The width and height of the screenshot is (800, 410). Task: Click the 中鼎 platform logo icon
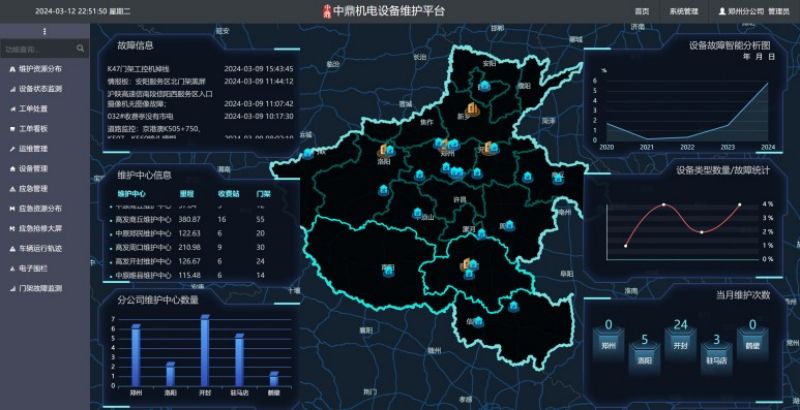[x=325, y=11]
